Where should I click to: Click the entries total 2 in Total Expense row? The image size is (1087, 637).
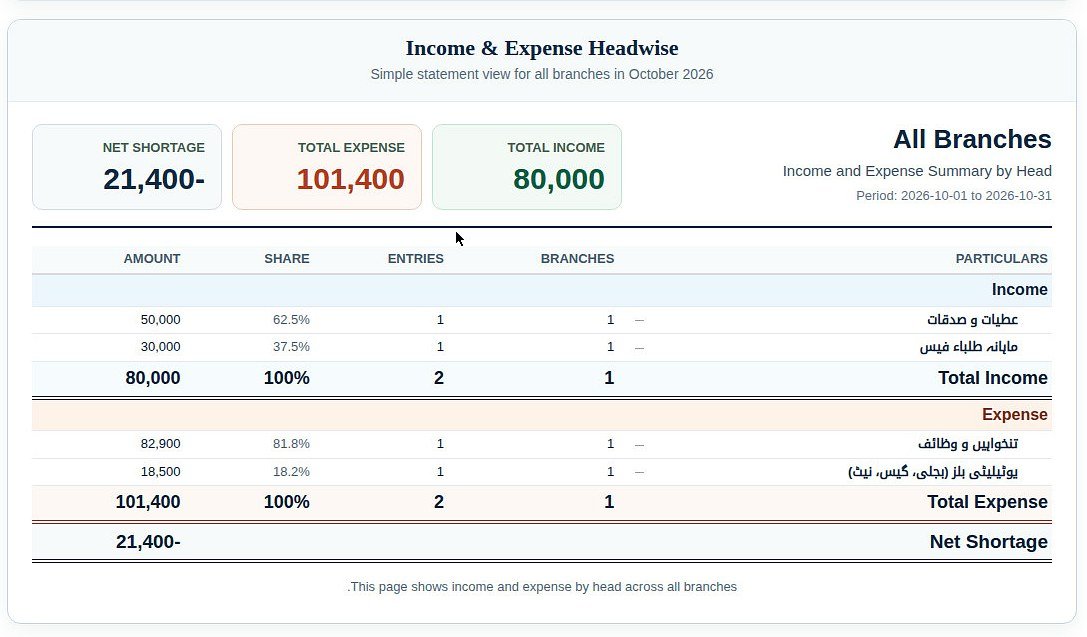pyautogui.click(x=439, y=502)
